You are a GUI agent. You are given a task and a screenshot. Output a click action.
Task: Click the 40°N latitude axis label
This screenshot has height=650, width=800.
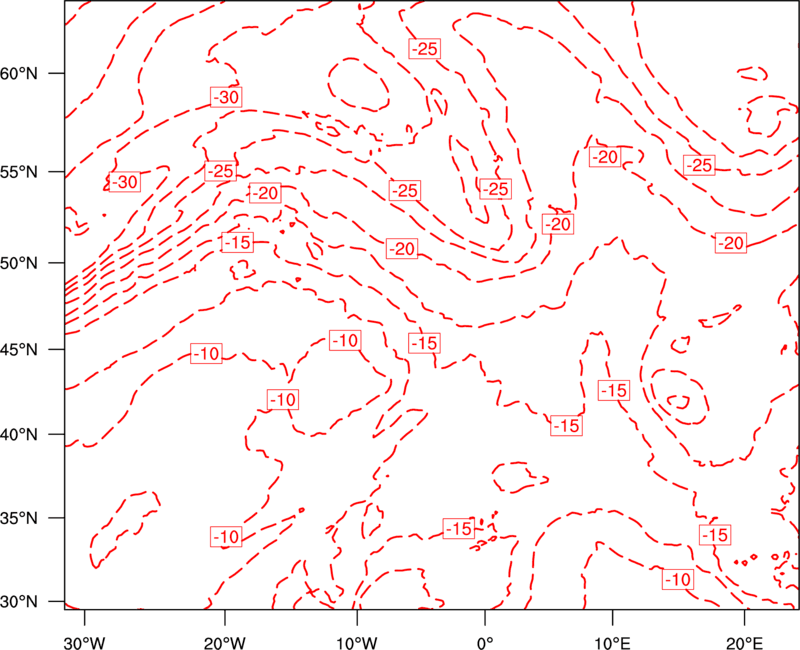(x=19, y=435)
